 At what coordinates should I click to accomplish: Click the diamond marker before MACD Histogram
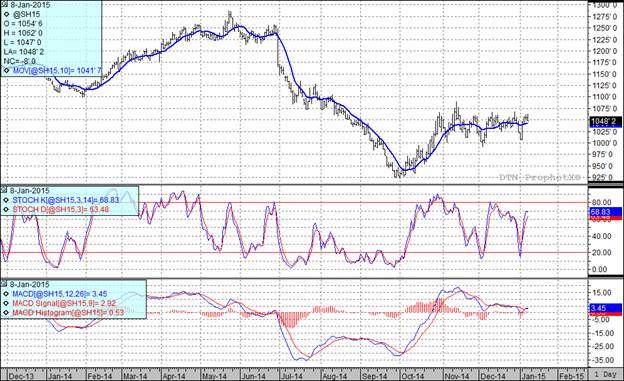coord(6,313)
